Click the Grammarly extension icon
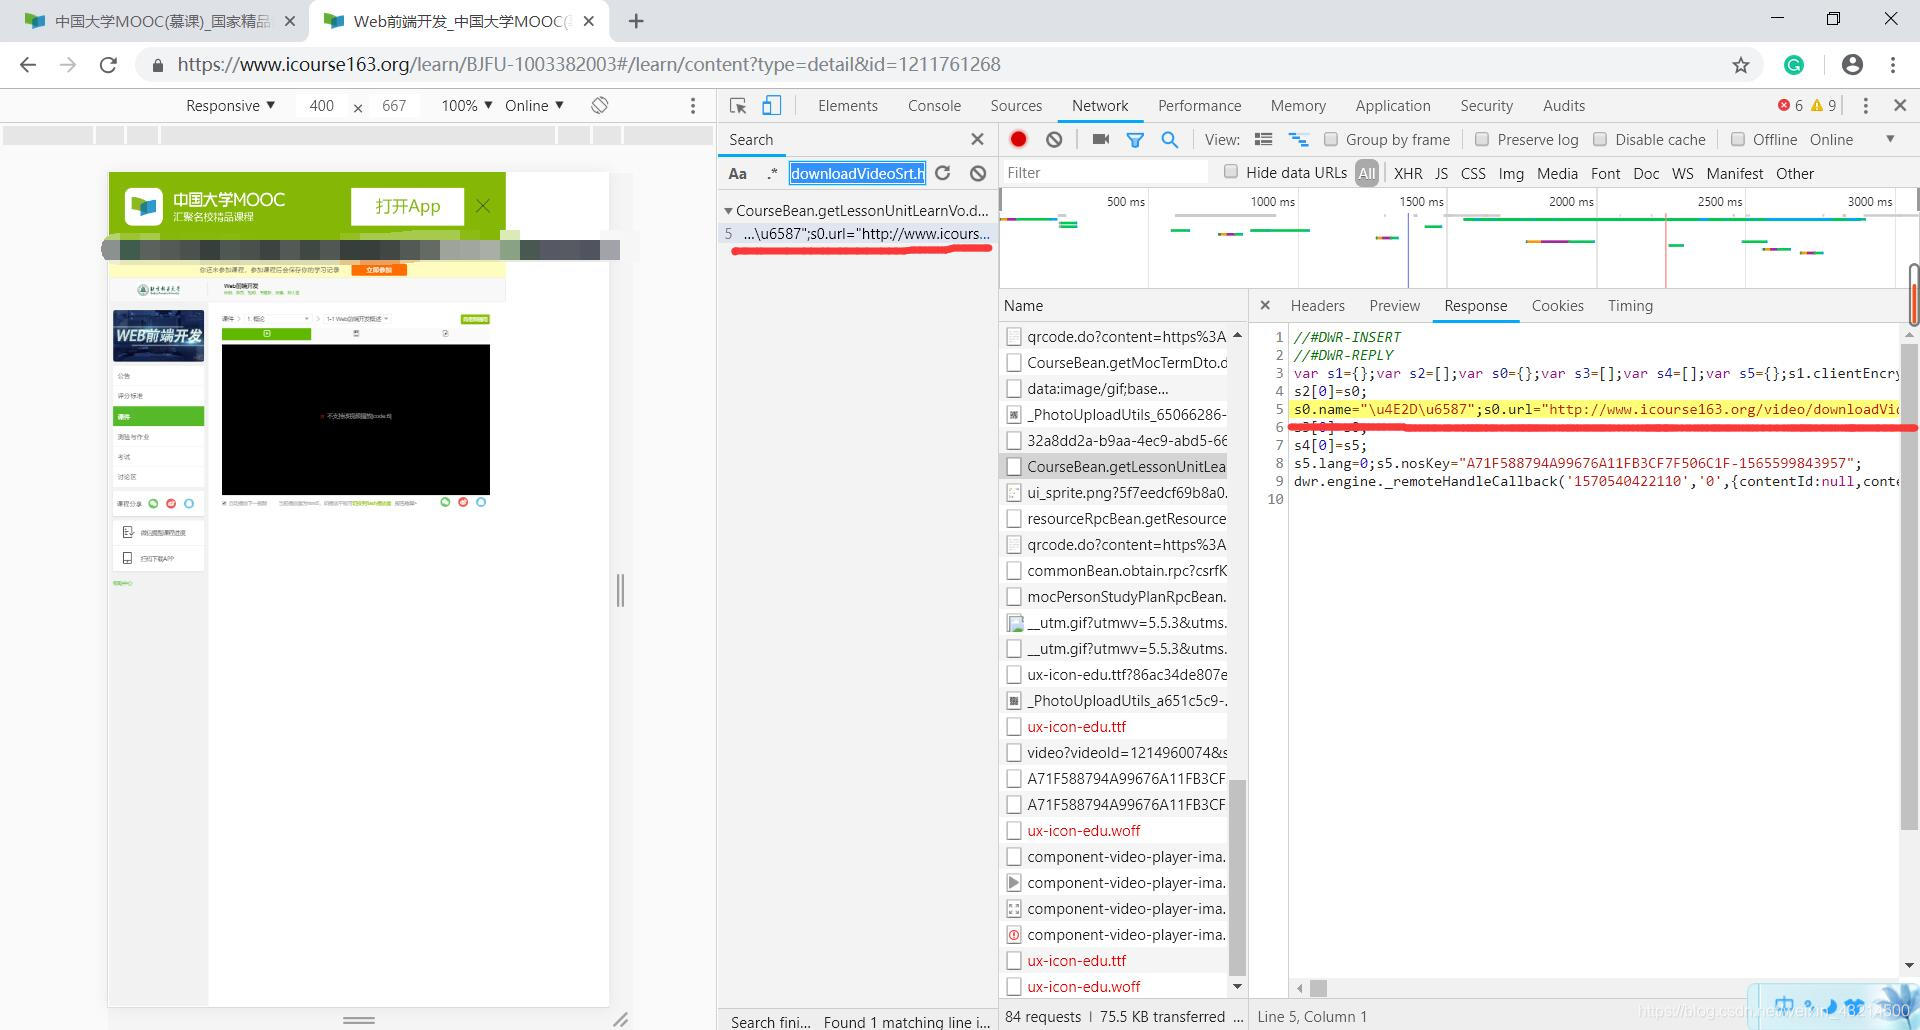Image resolution: width=1920 pixels, height=1030 pixels. [x=1794, y=65]
